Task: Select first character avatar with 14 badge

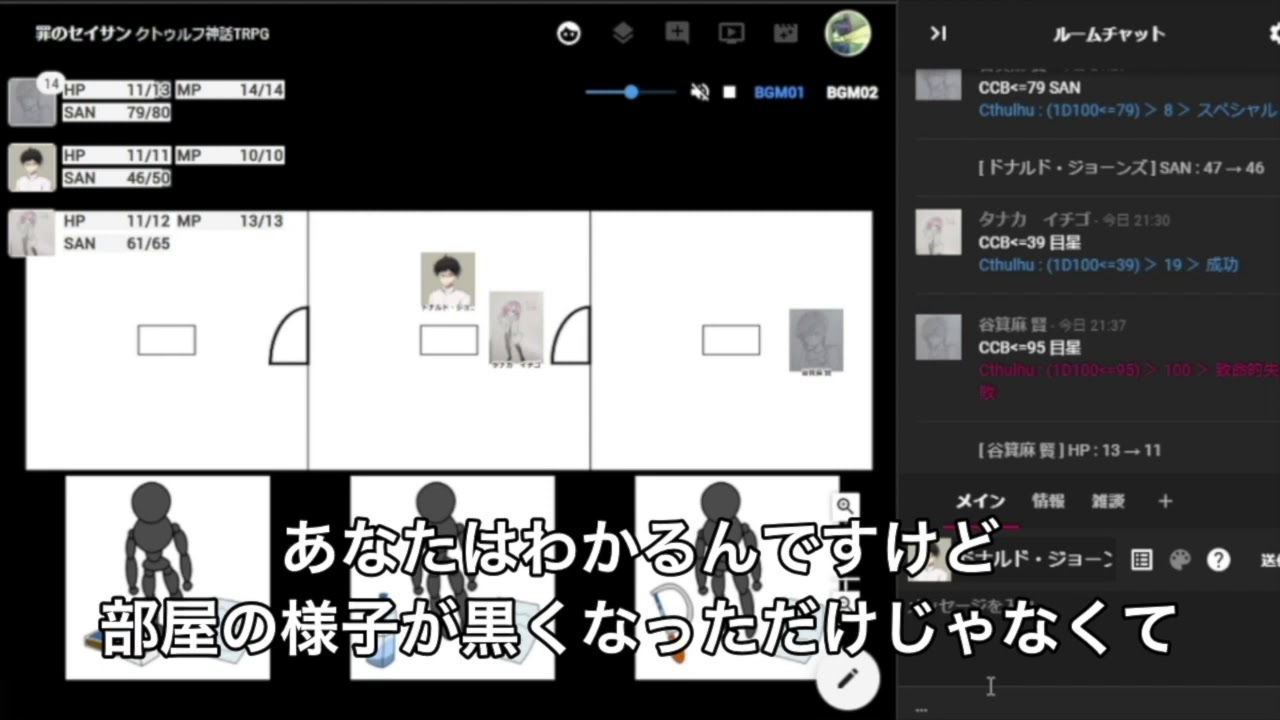Action: coord(32,102)
